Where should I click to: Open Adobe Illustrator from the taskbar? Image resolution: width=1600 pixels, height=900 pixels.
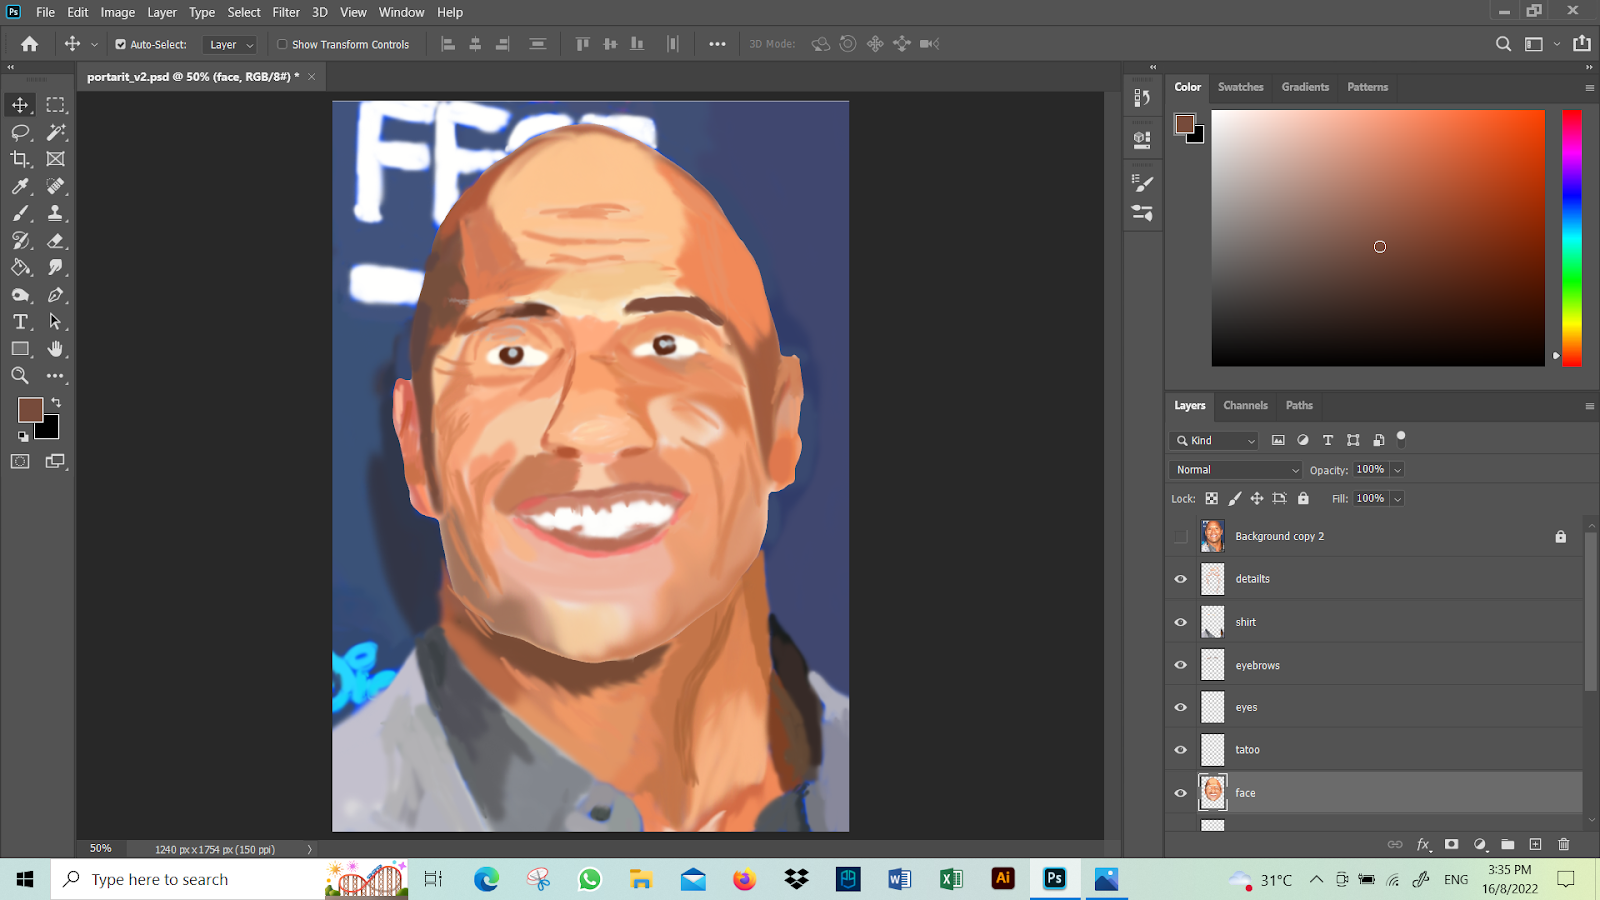(x=1003, y=879)
